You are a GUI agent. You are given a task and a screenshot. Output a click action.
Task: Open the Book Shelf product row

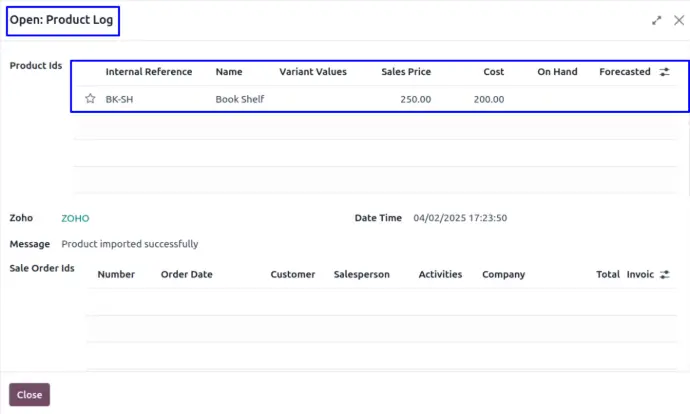(x=240, y=99)
